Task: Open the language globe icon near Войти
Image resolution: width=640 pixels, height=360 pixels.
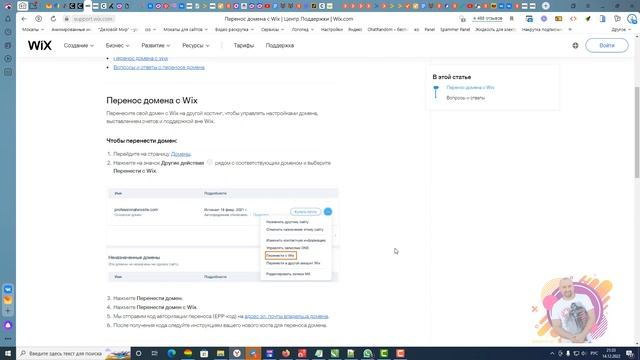Action: tap(575, 45)
